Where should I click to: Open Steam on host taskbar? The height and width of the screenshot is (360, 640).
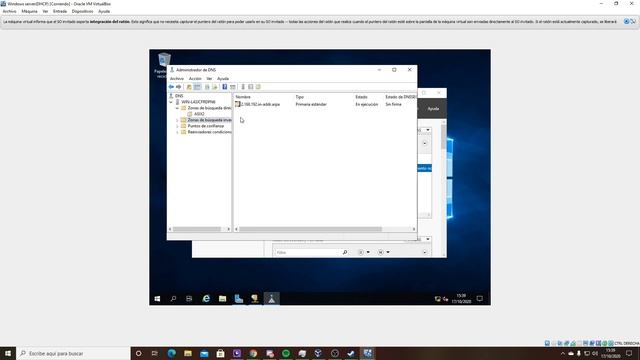point(351,353)
